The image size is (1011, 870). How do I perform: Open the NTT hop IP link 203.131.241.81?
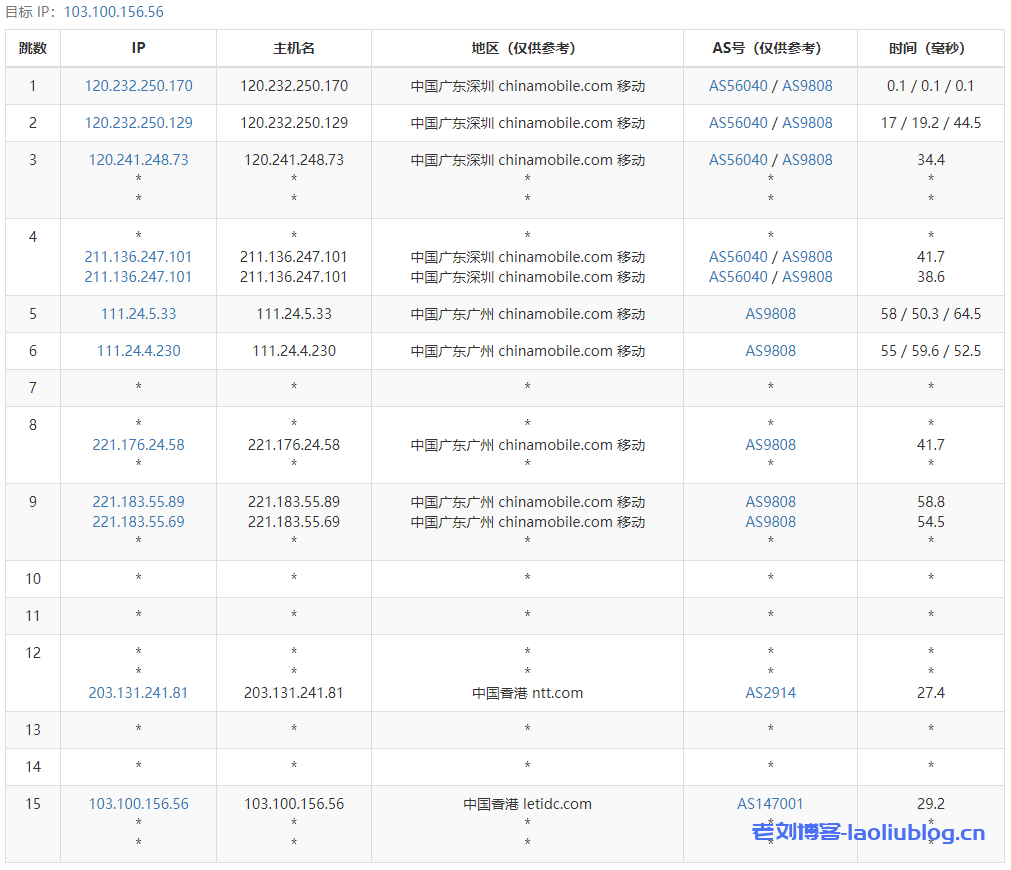click(x=138, y=693)
